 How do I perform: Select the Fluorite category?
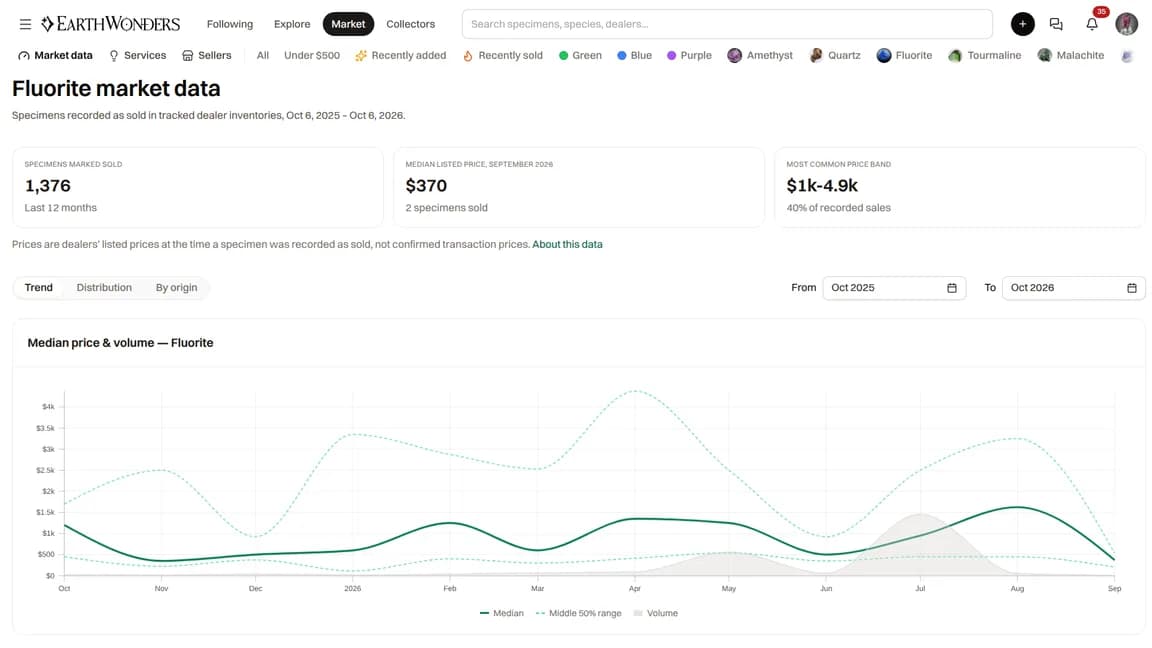pos(904,55)
